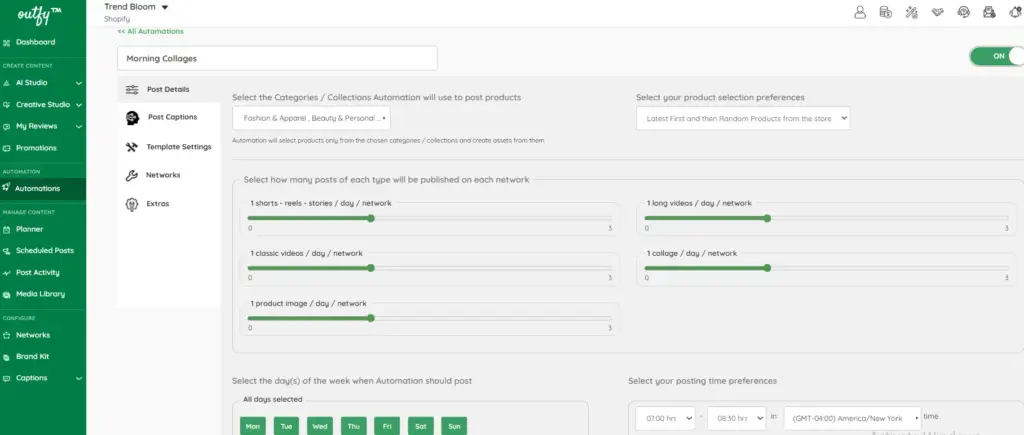Image resolution: width=1024 pixels, height=435 pixels.
Task: Click the Media Library icon
Action: pos(7,295)
